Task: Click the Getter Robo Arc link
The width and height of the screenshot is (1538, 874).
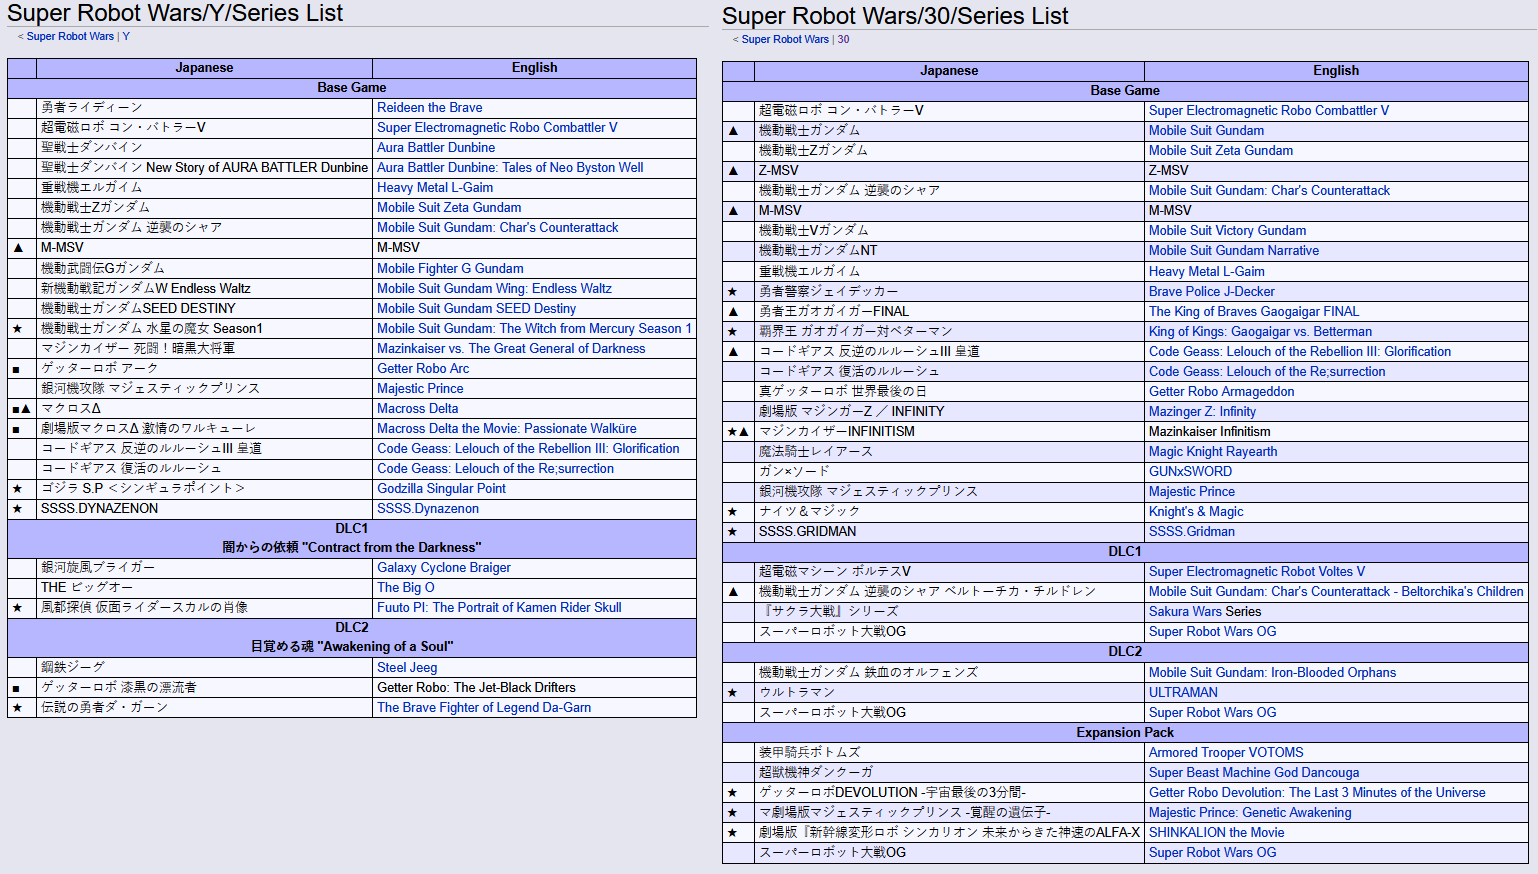Action: [x=423, y=369]
